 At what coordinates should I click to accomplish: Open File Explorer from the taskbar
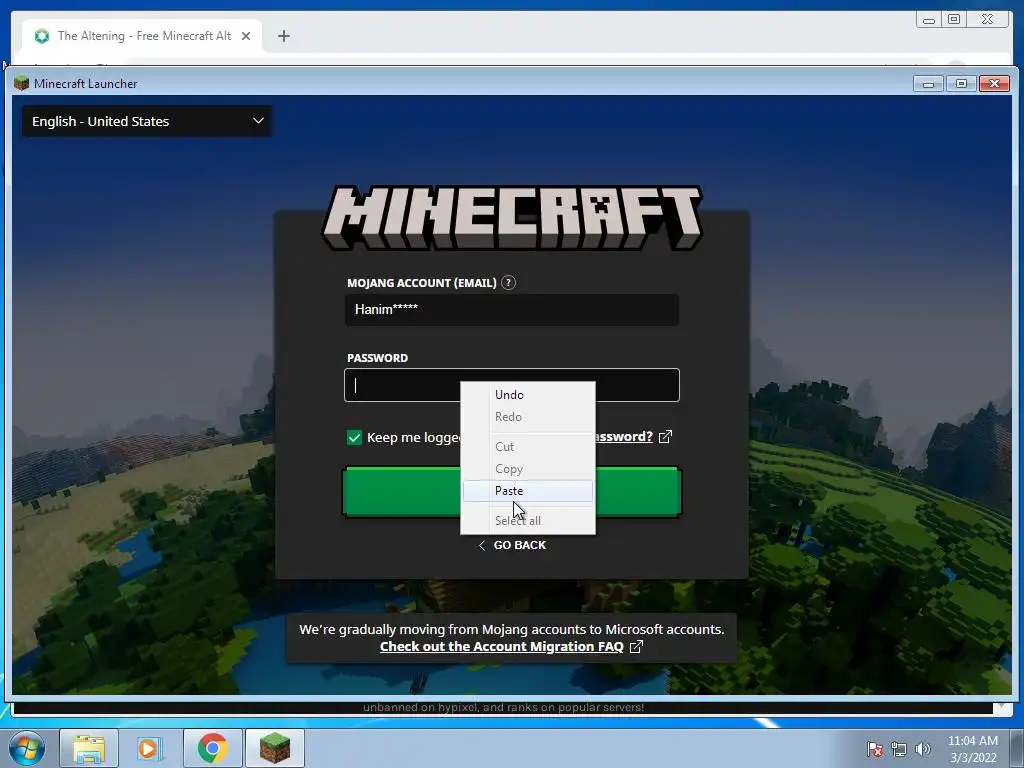pos(89,748)
